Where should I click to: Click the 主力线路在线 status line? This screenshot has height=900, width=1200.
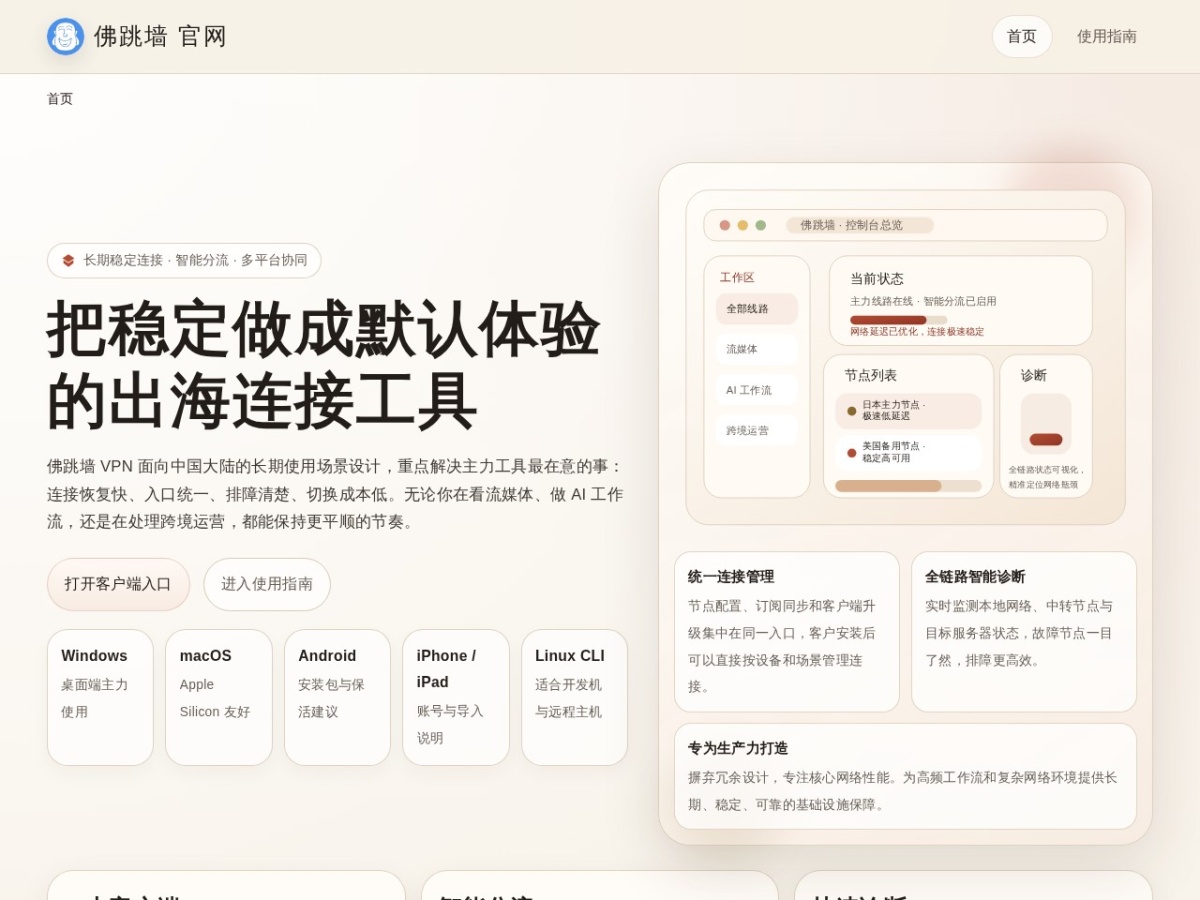click(923, 301)
